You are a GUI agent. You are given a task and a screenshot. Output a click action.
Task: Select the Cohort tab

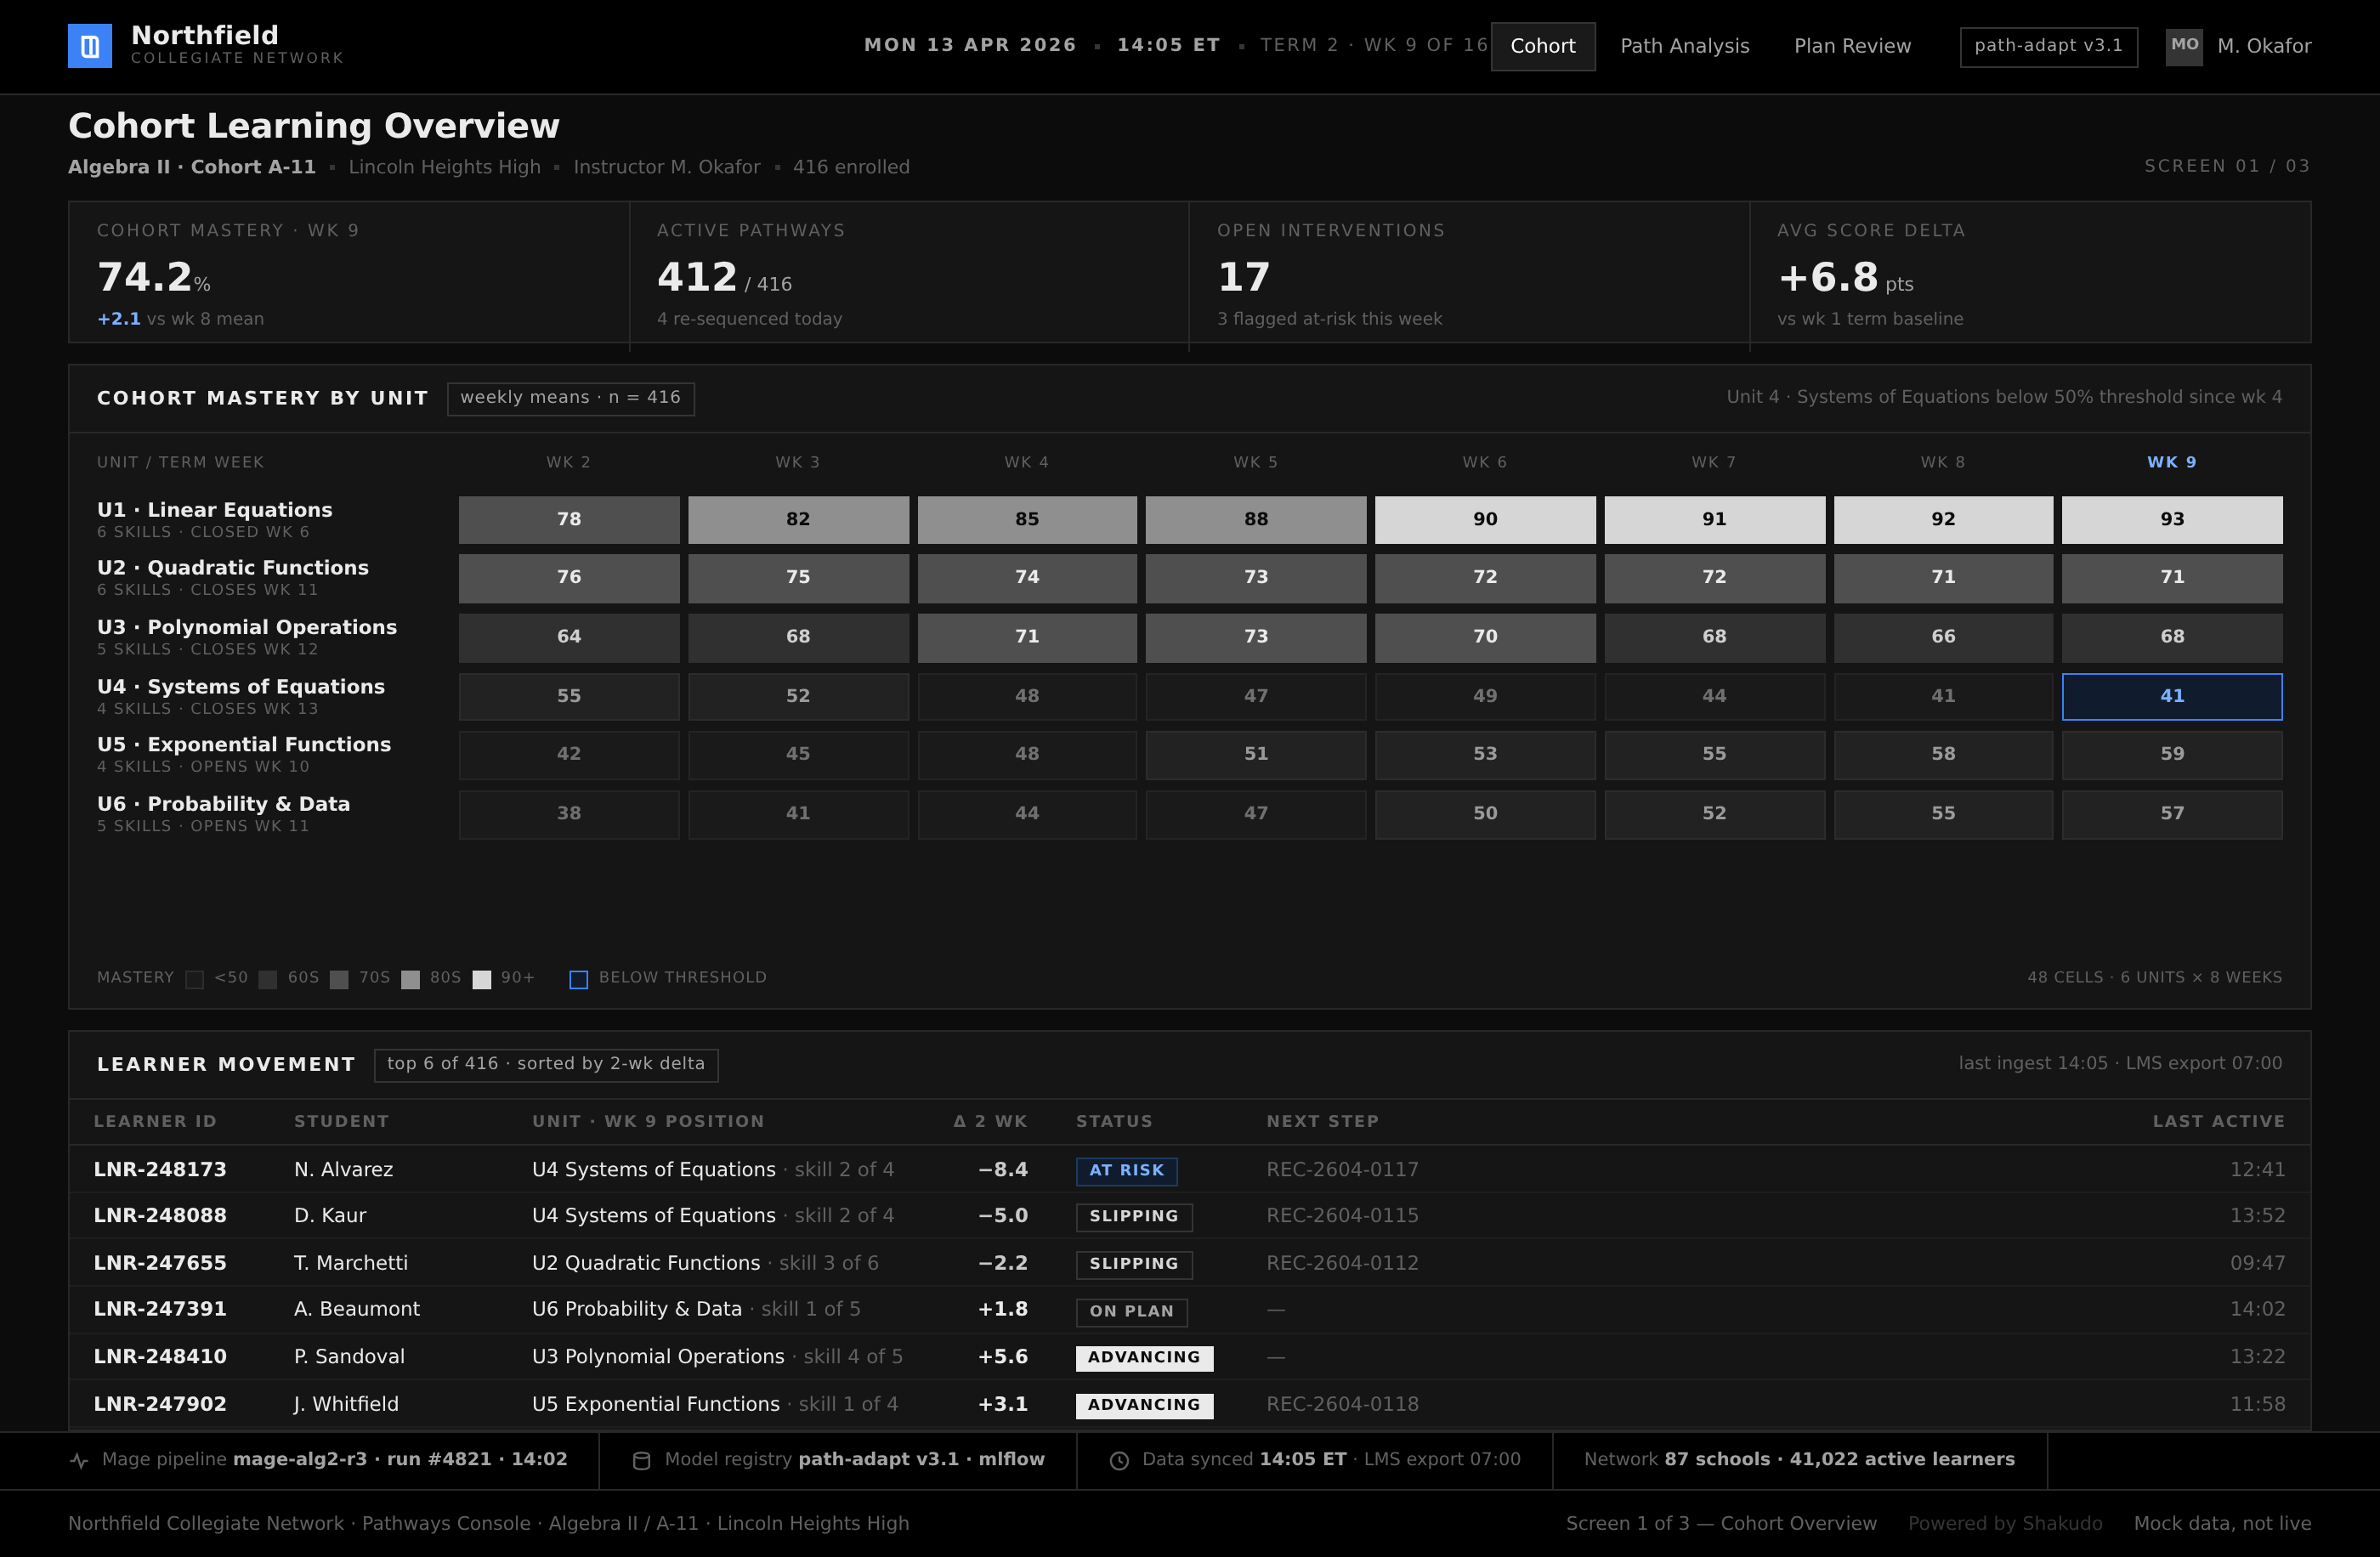click(1543, 46)
